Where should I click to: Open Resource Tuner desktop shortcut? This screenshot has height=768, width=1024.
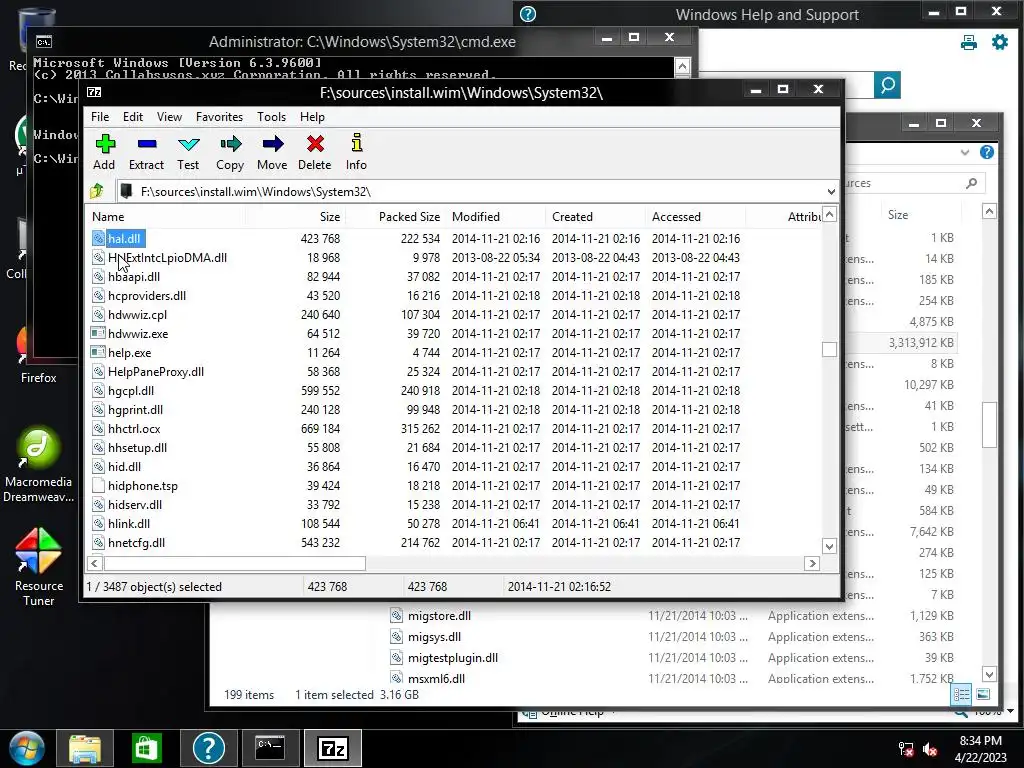click(x=39, y=568)
